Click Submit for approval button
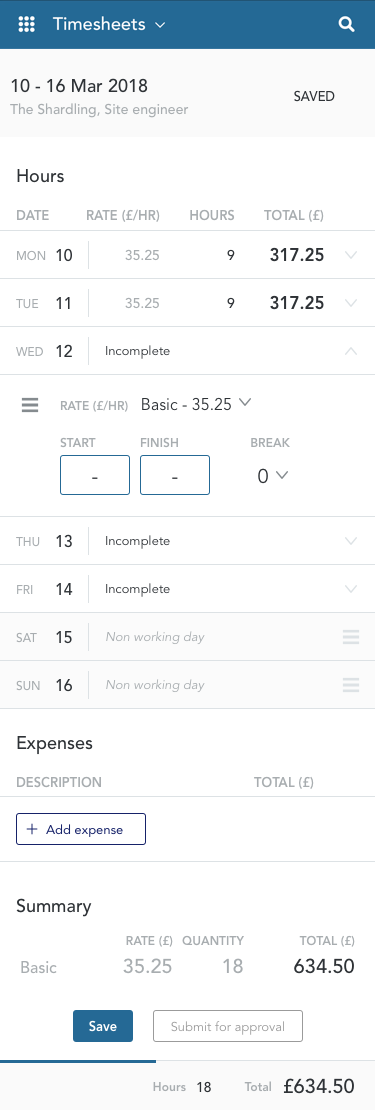This screenshot has height=1110, width=375. 228,1026
